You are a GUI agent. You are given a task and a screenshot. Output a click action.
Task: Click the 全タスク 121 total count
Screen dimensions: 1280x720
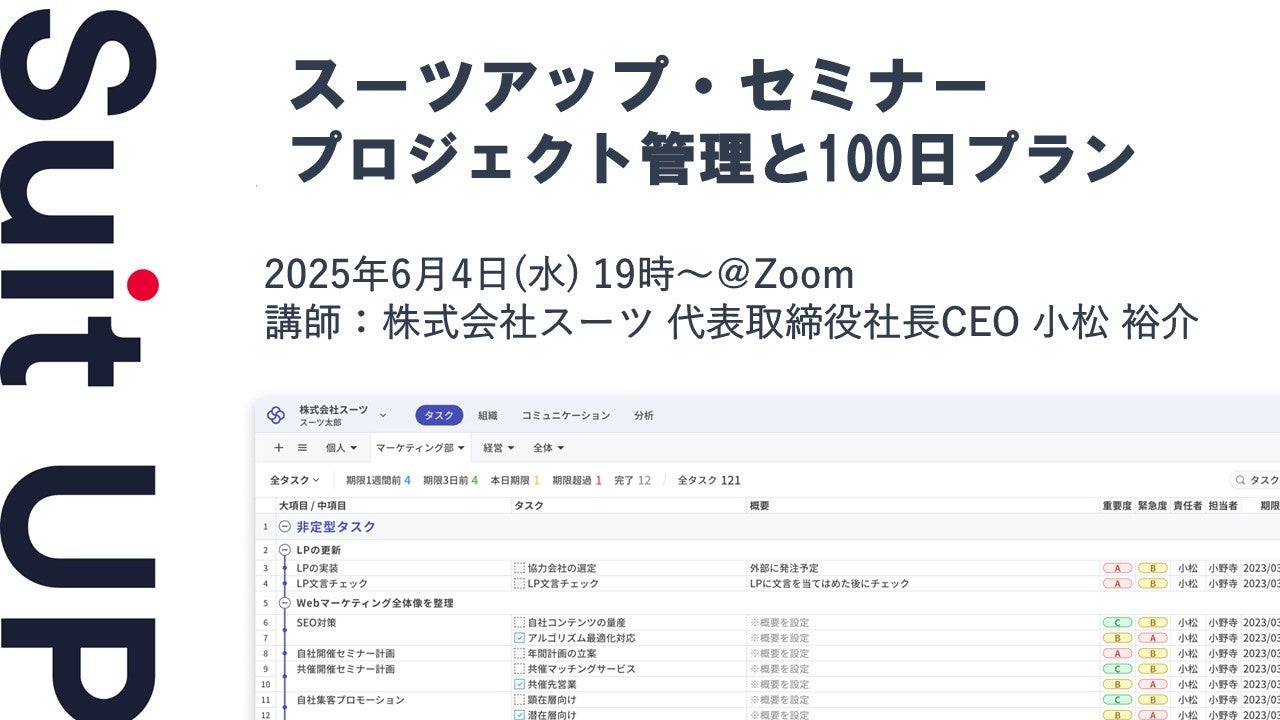(x=709, y=480)
